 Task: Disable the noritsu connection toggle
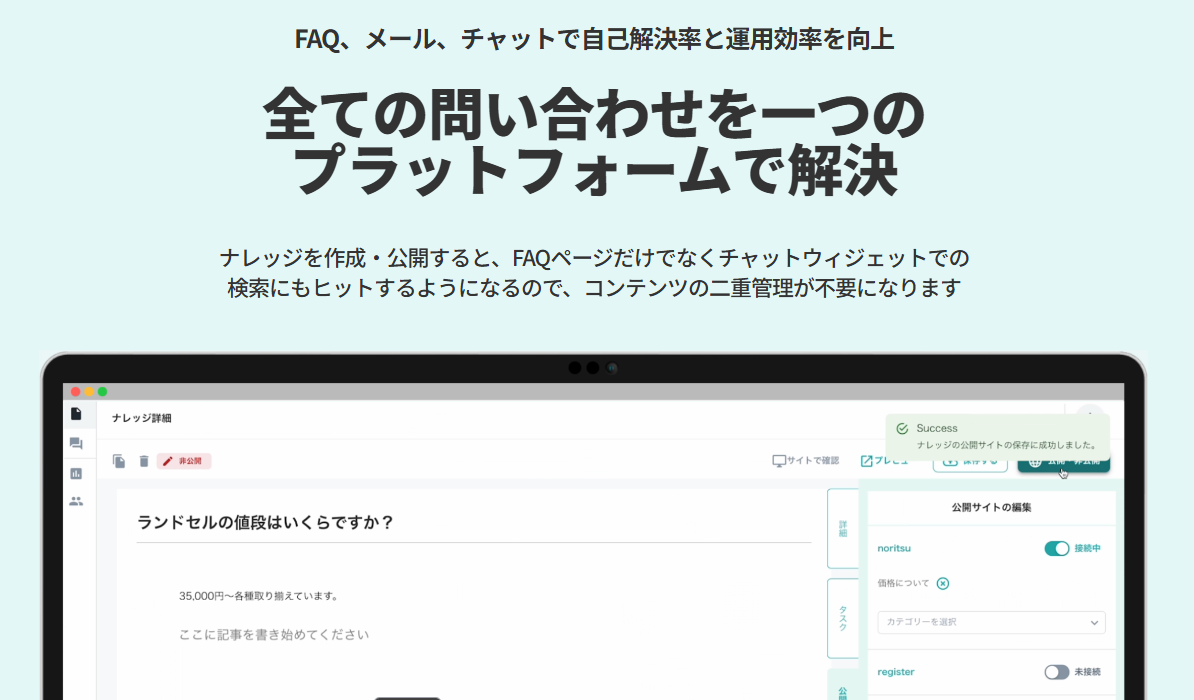pos(1056,548)
